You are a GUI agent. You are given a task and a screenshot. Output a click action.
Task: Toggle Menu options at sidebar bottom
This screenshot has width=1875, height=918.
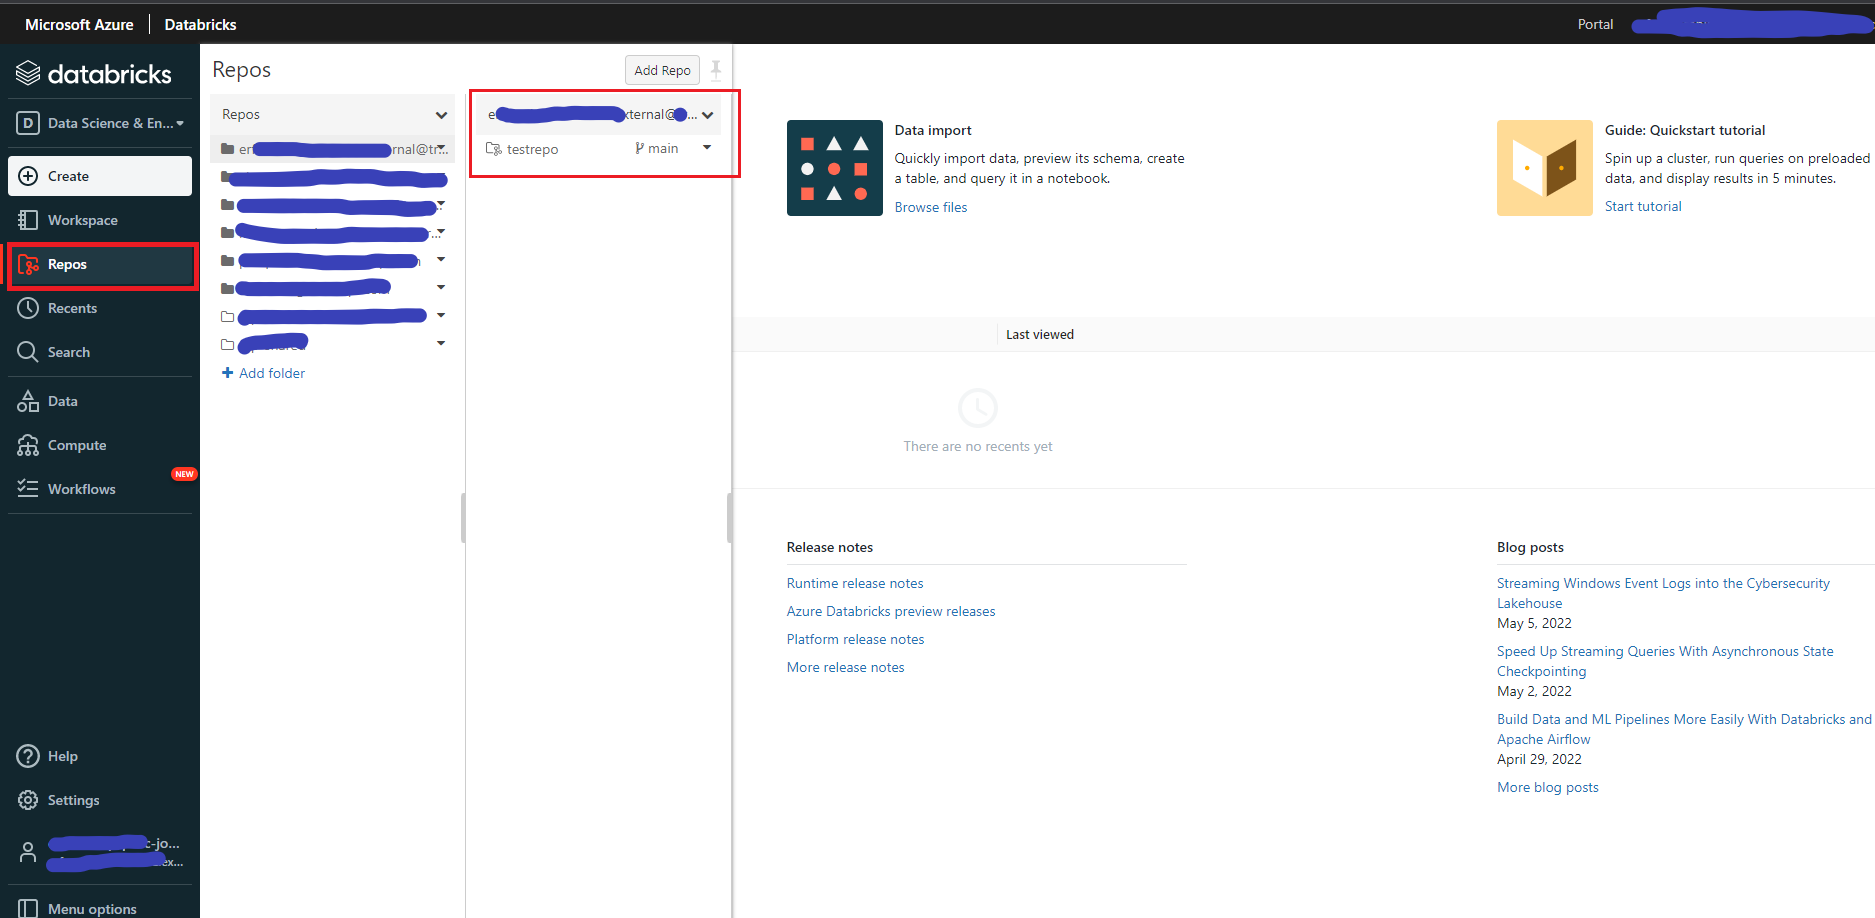click(100, 907)
